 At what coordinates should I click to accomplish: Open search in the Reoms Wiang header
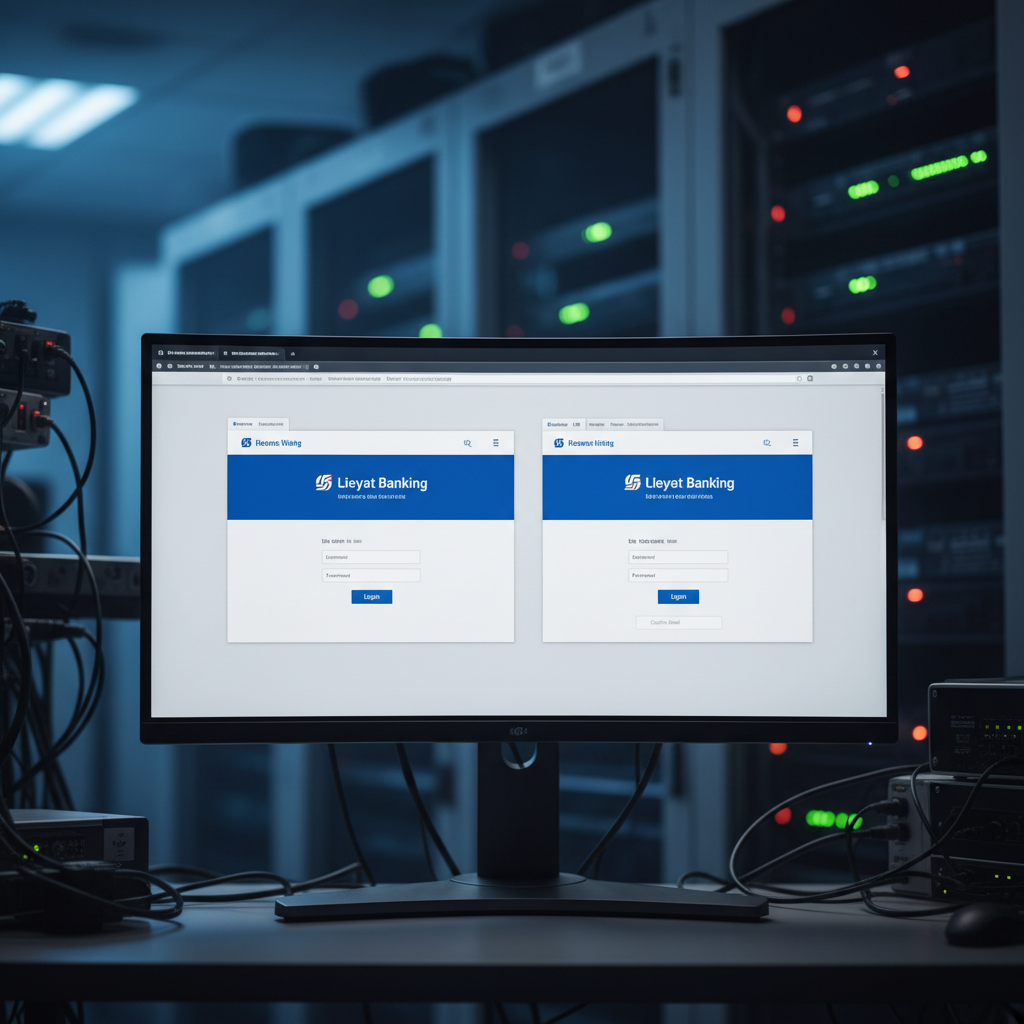pos(468,443)
